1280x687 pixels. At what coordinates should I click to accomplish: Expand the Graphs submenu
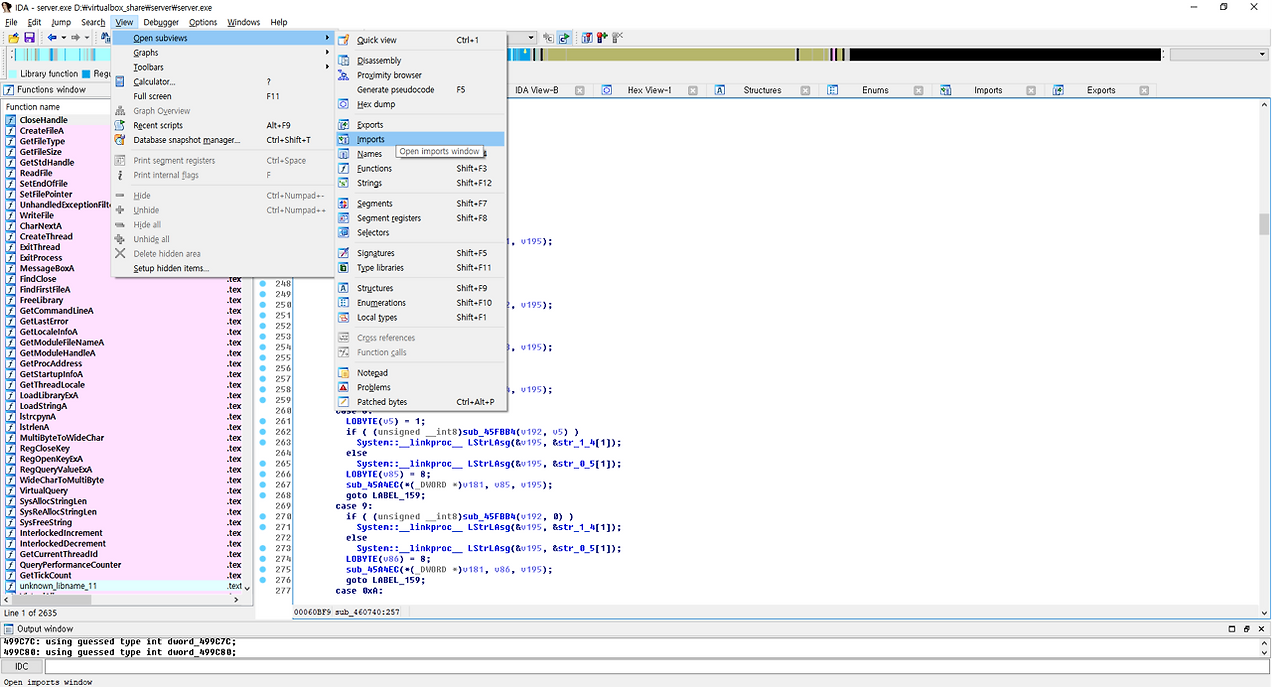(x=222, y=53)
